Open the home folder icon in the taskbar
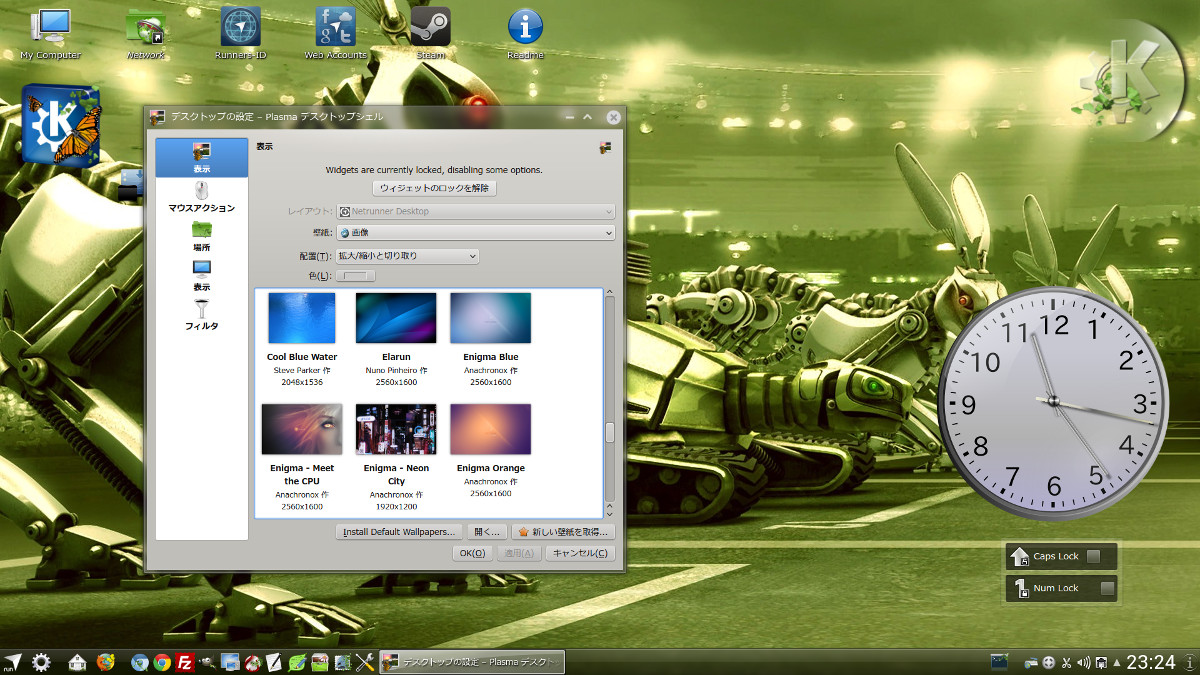The image size is (1200, 675). pos(77,662)
